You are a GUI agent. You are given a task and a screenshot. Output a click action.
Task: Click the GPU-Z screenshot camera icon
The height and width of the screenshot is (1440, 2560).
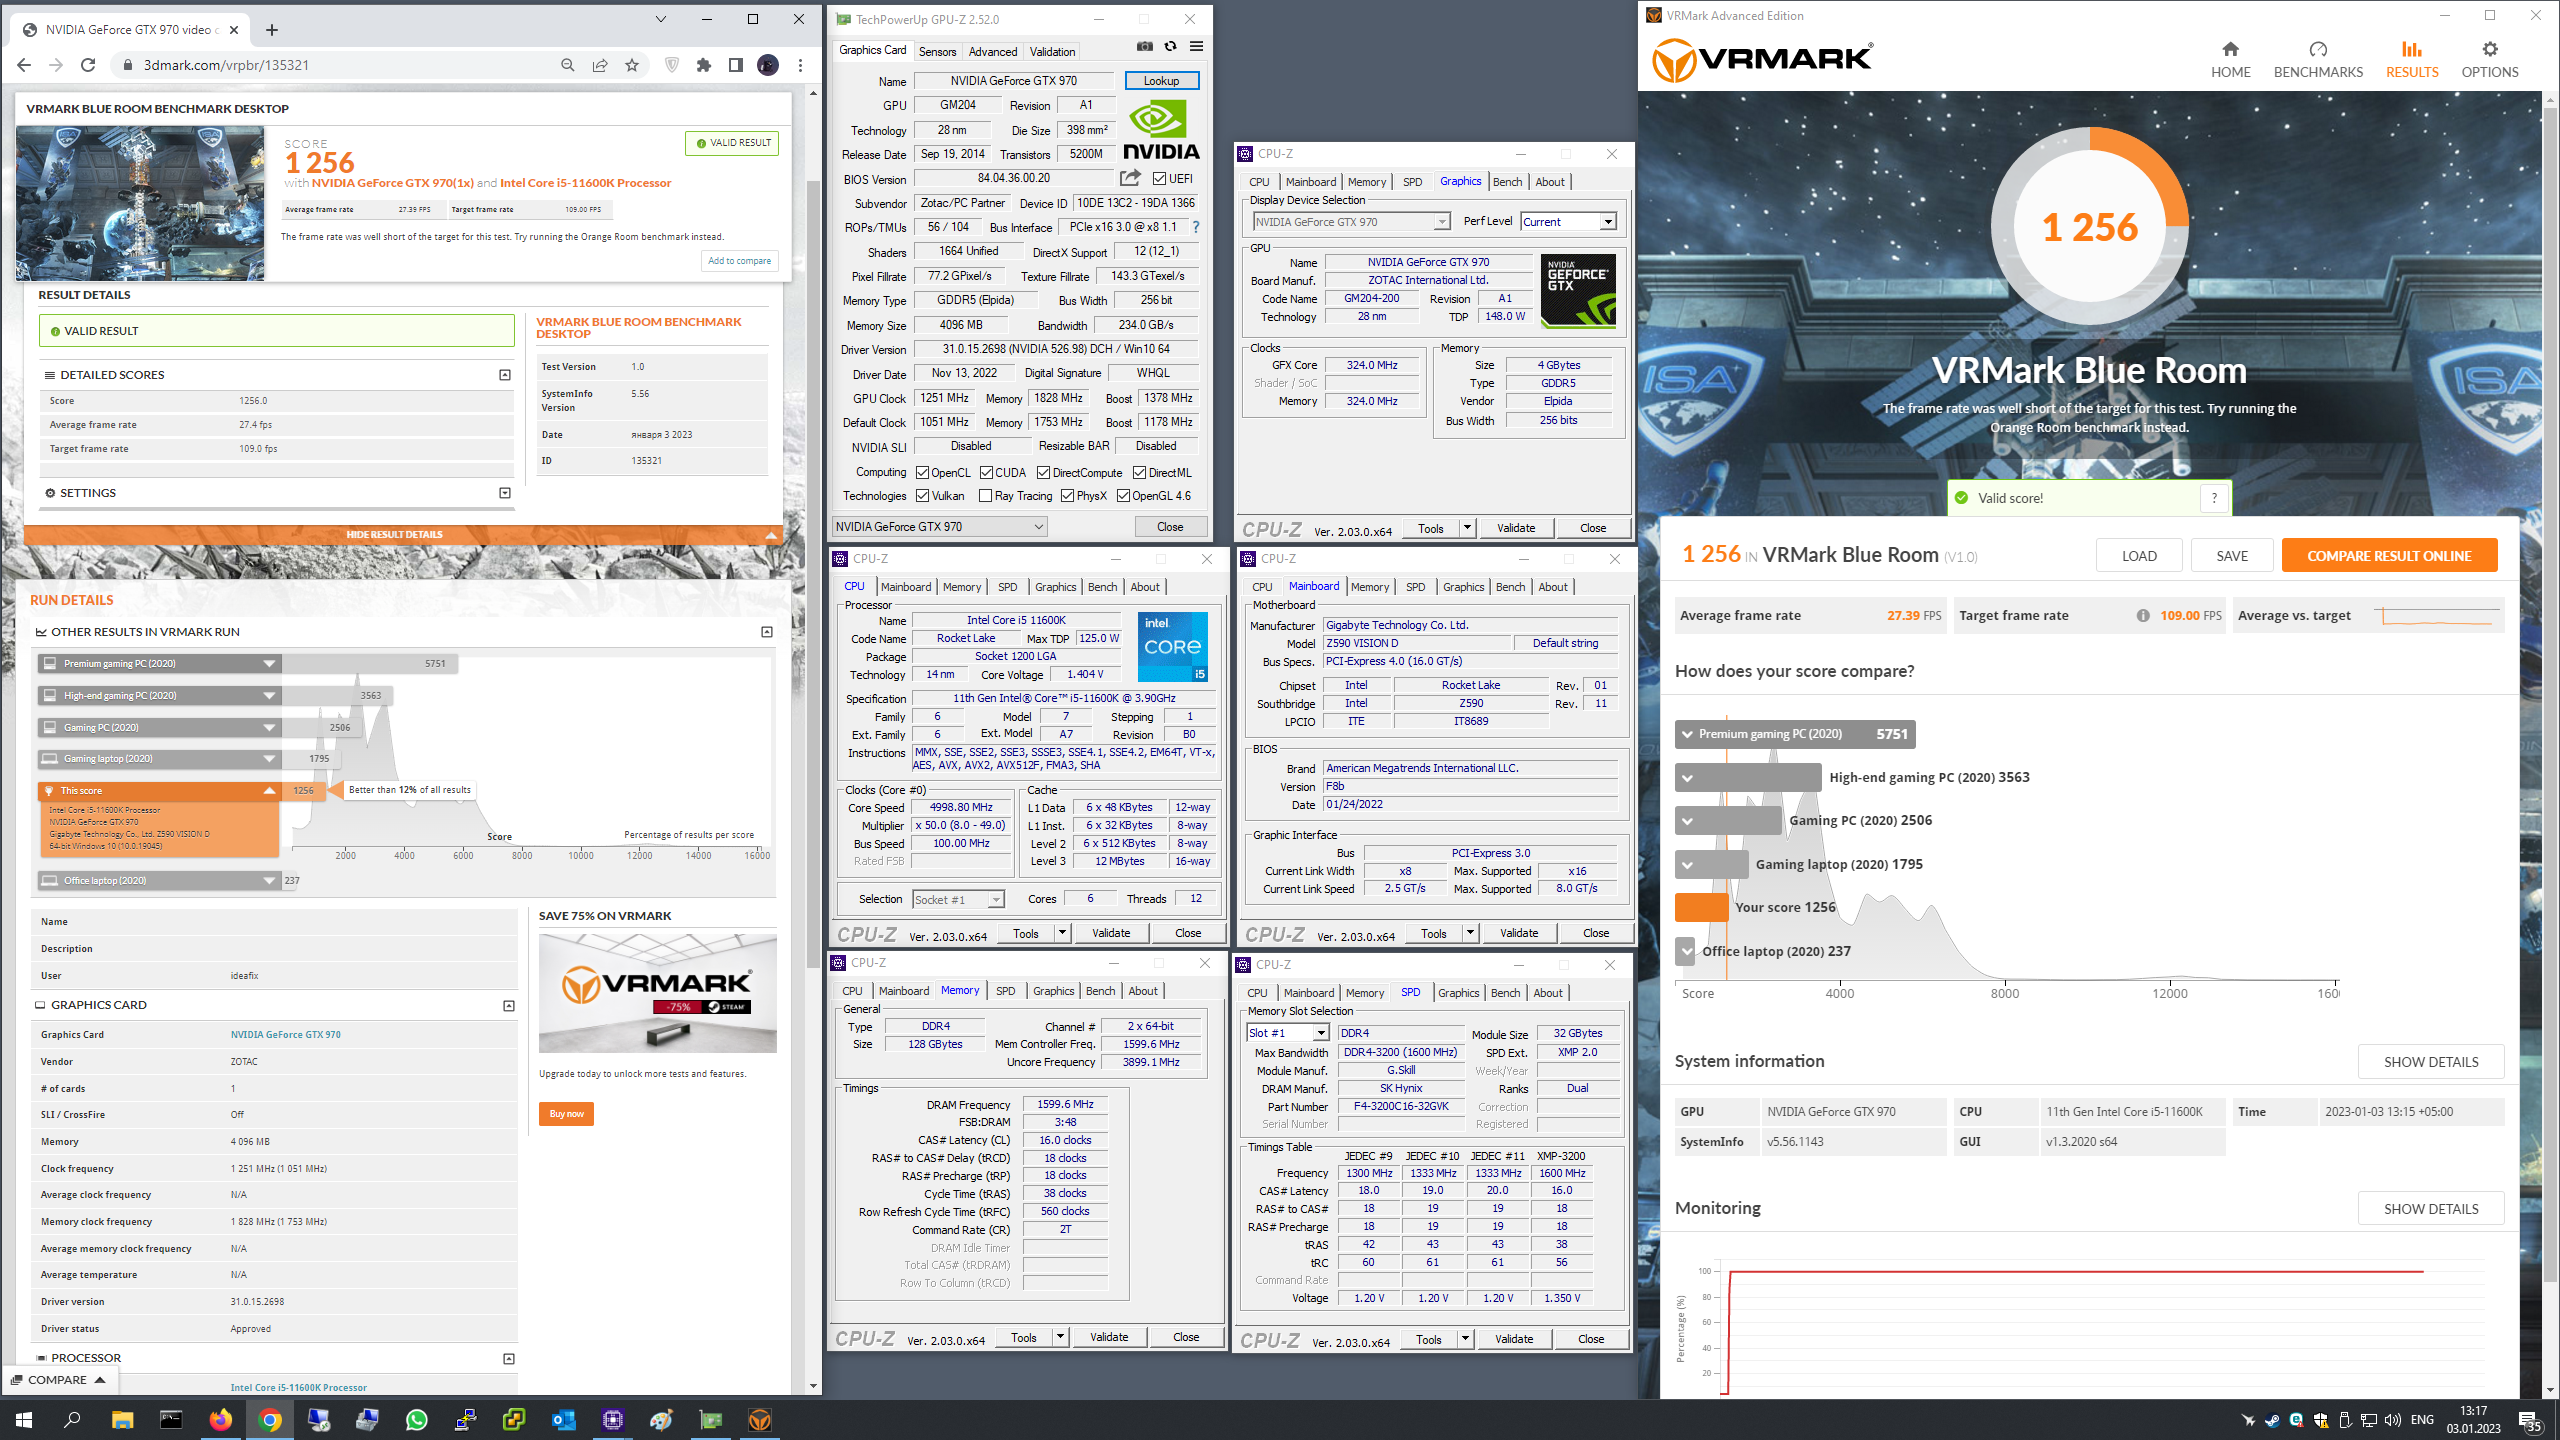(1145, 47)
